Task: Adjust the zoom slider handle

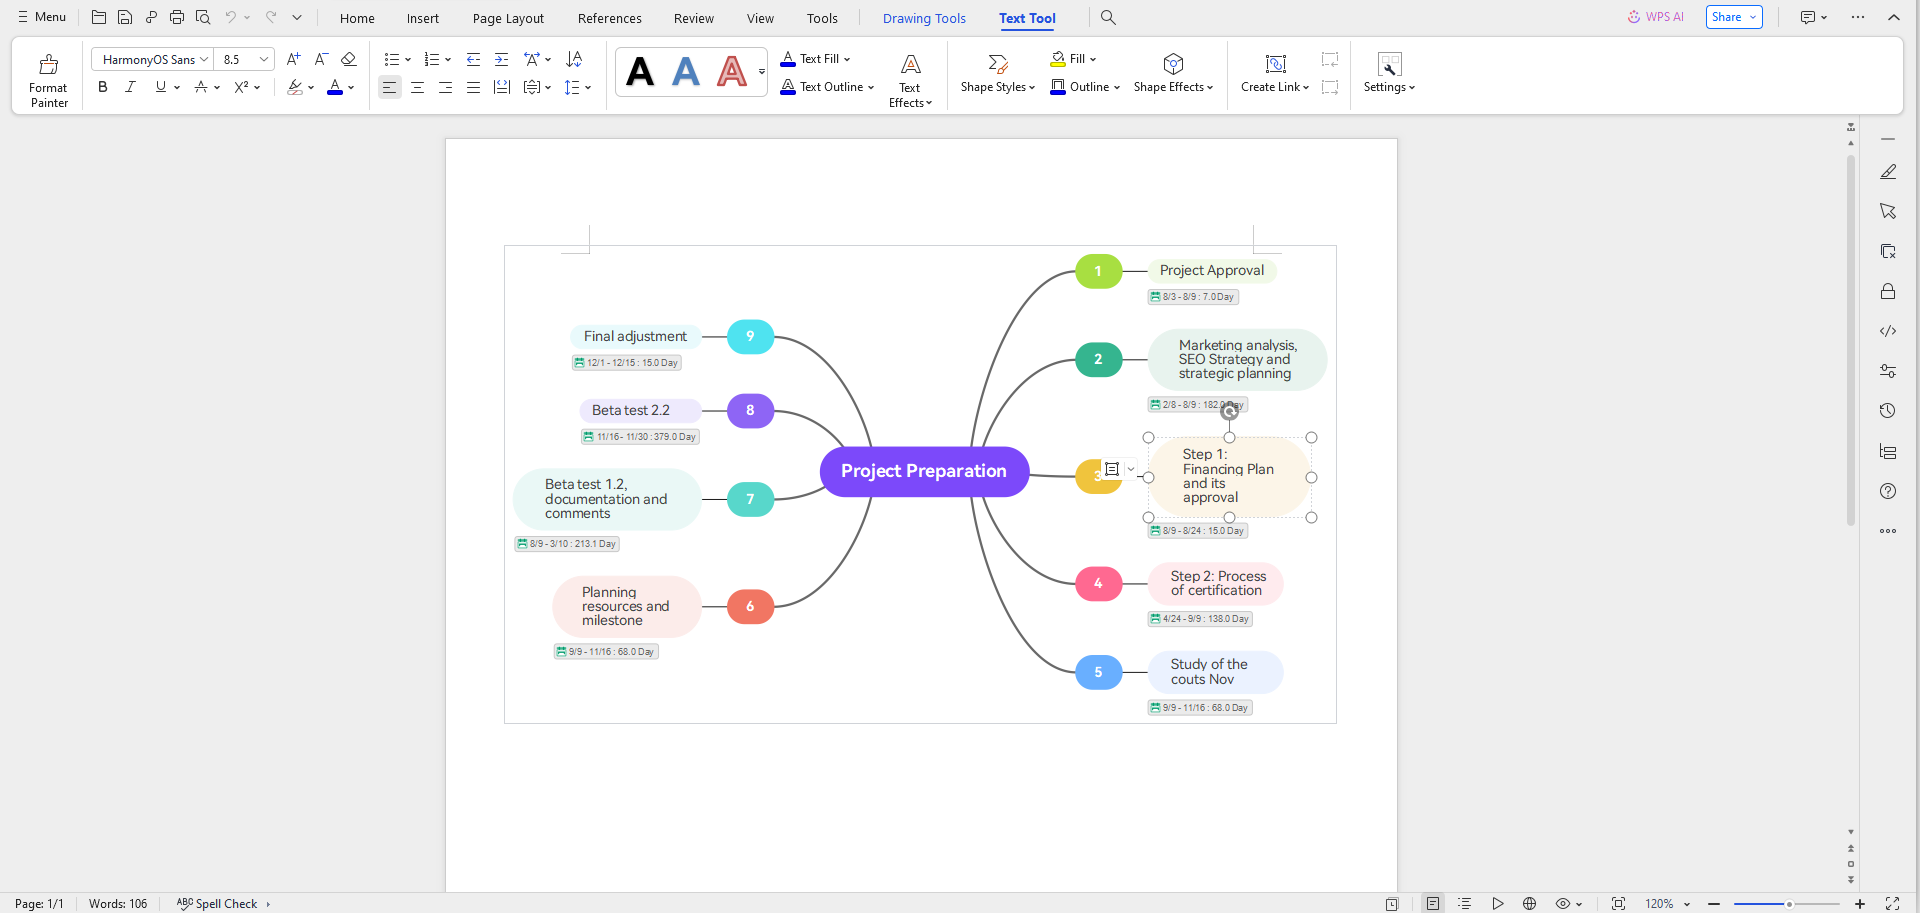Action: [1789, 904]
